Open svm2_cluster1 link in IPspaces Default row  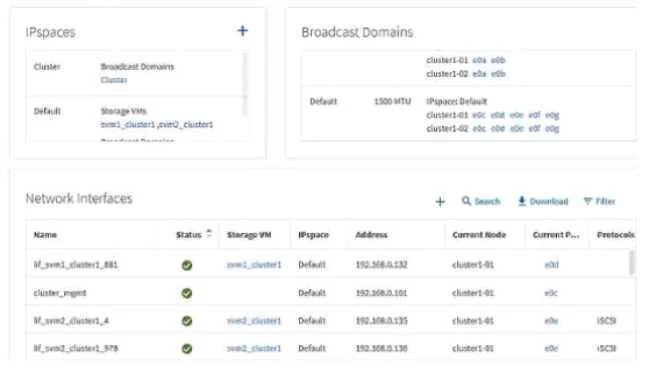(186, 125)
